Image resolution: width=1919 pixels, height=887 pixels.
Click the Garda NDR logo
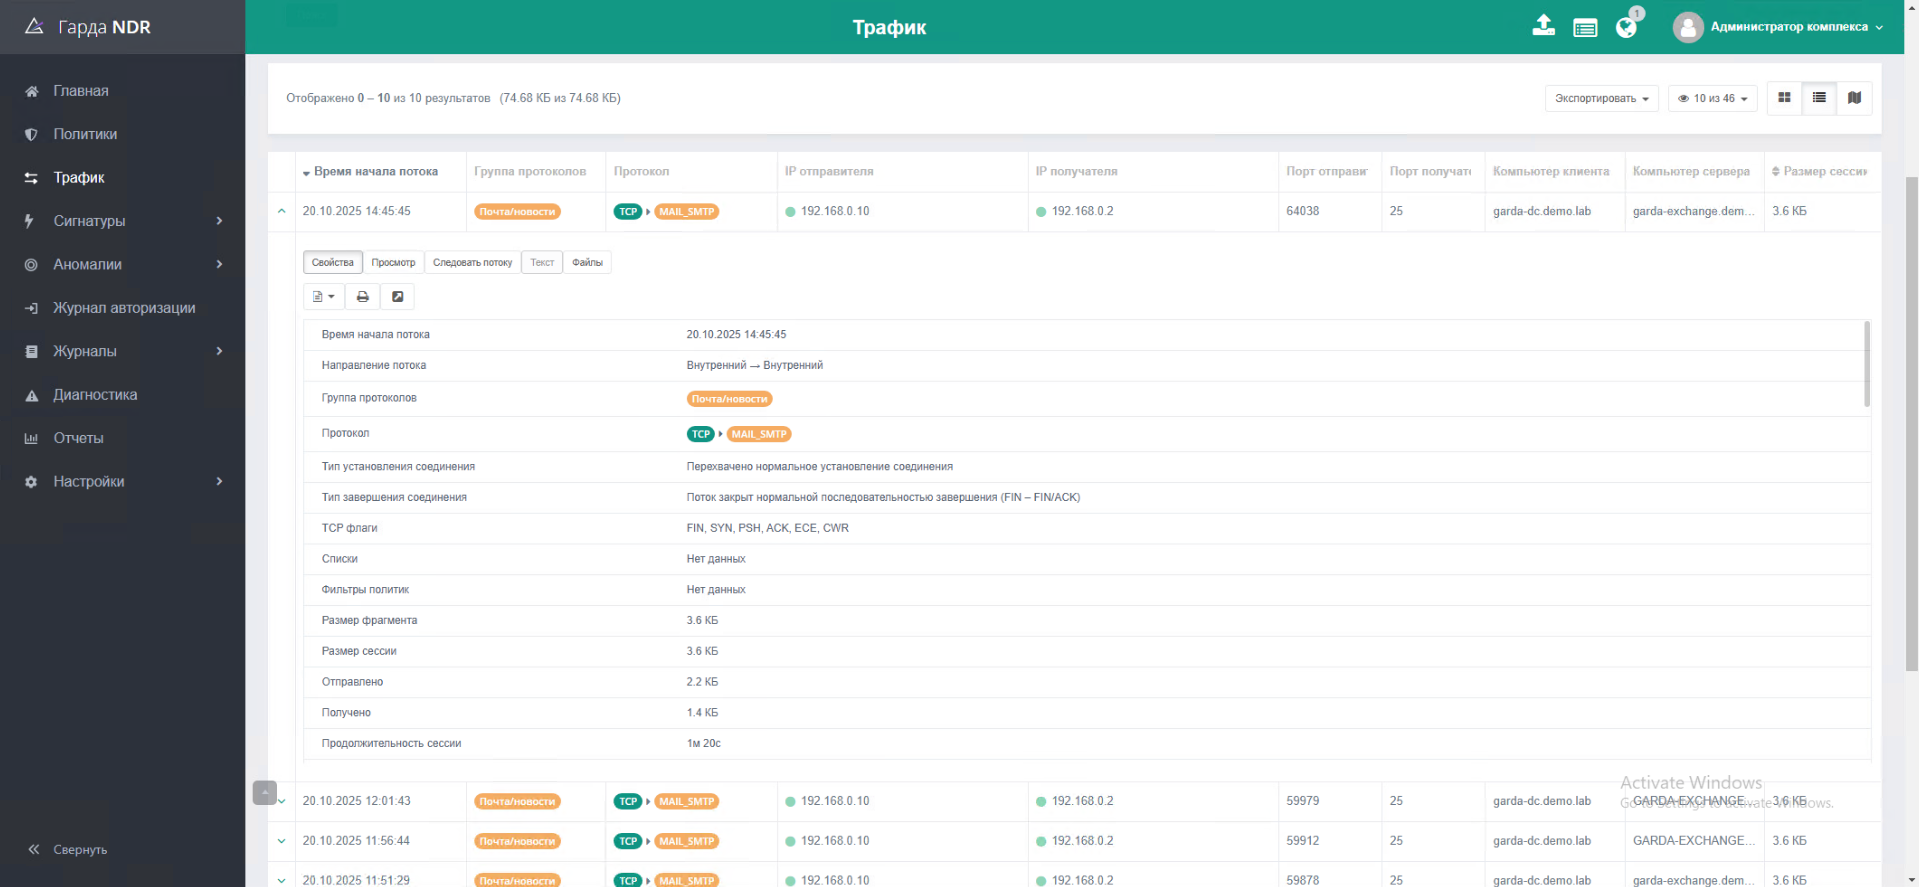(x=88, y=27)
